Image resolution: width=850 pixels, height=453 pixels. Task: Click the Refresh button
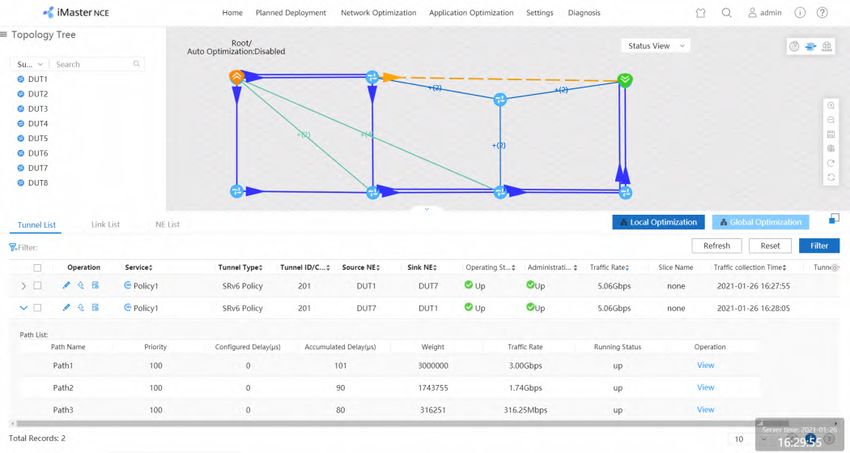[717, 246]
